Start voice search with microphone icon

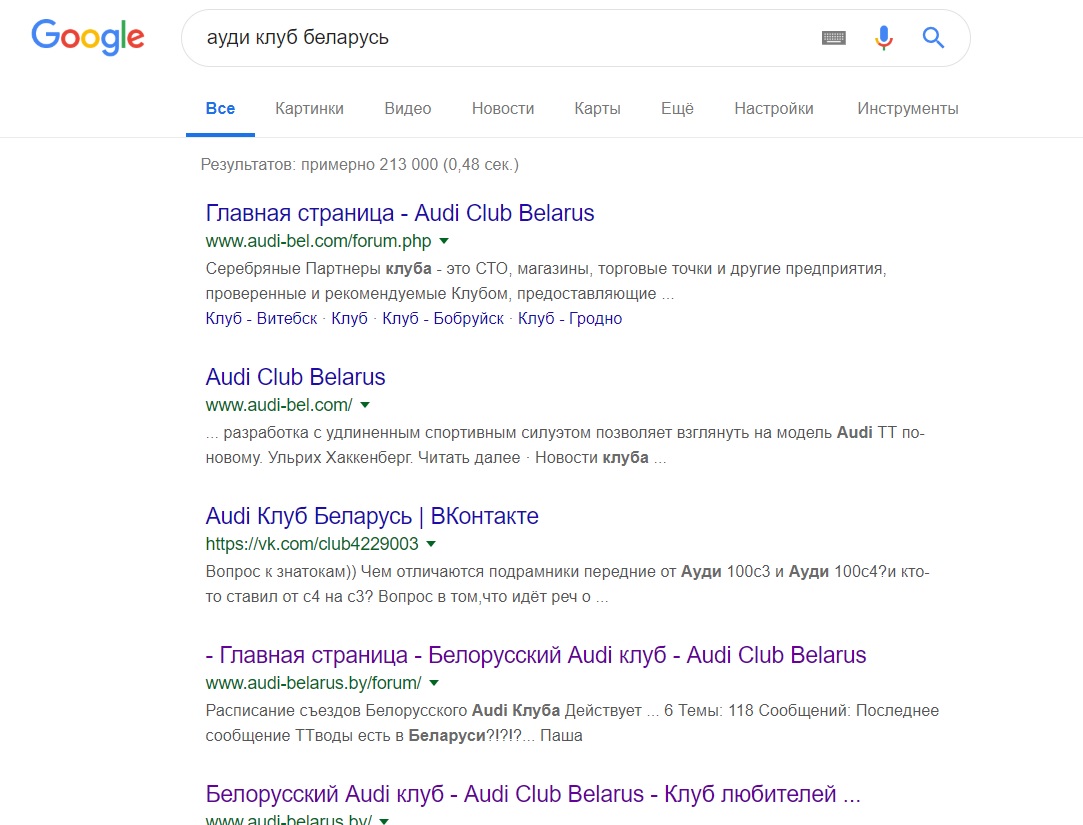(x=883, y=37)
